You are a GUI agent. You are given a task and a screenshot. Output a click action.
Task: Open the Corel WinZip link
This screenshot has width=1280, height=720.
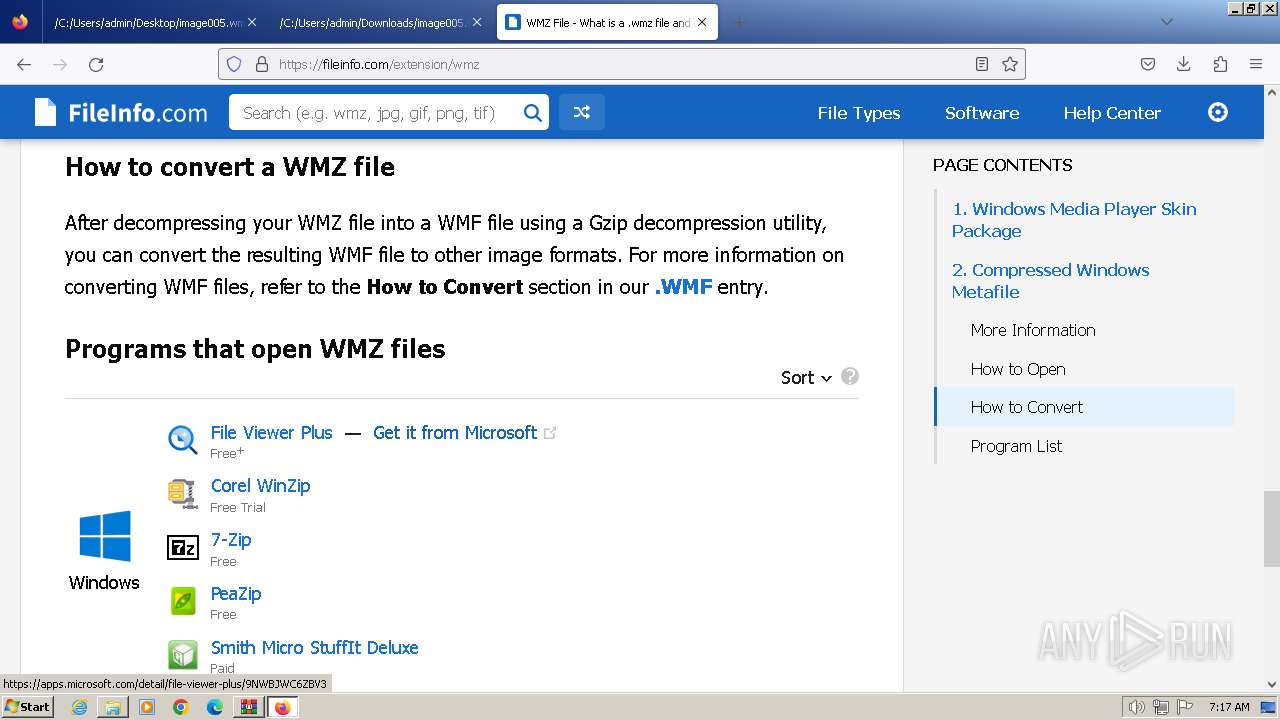point(260,486)
